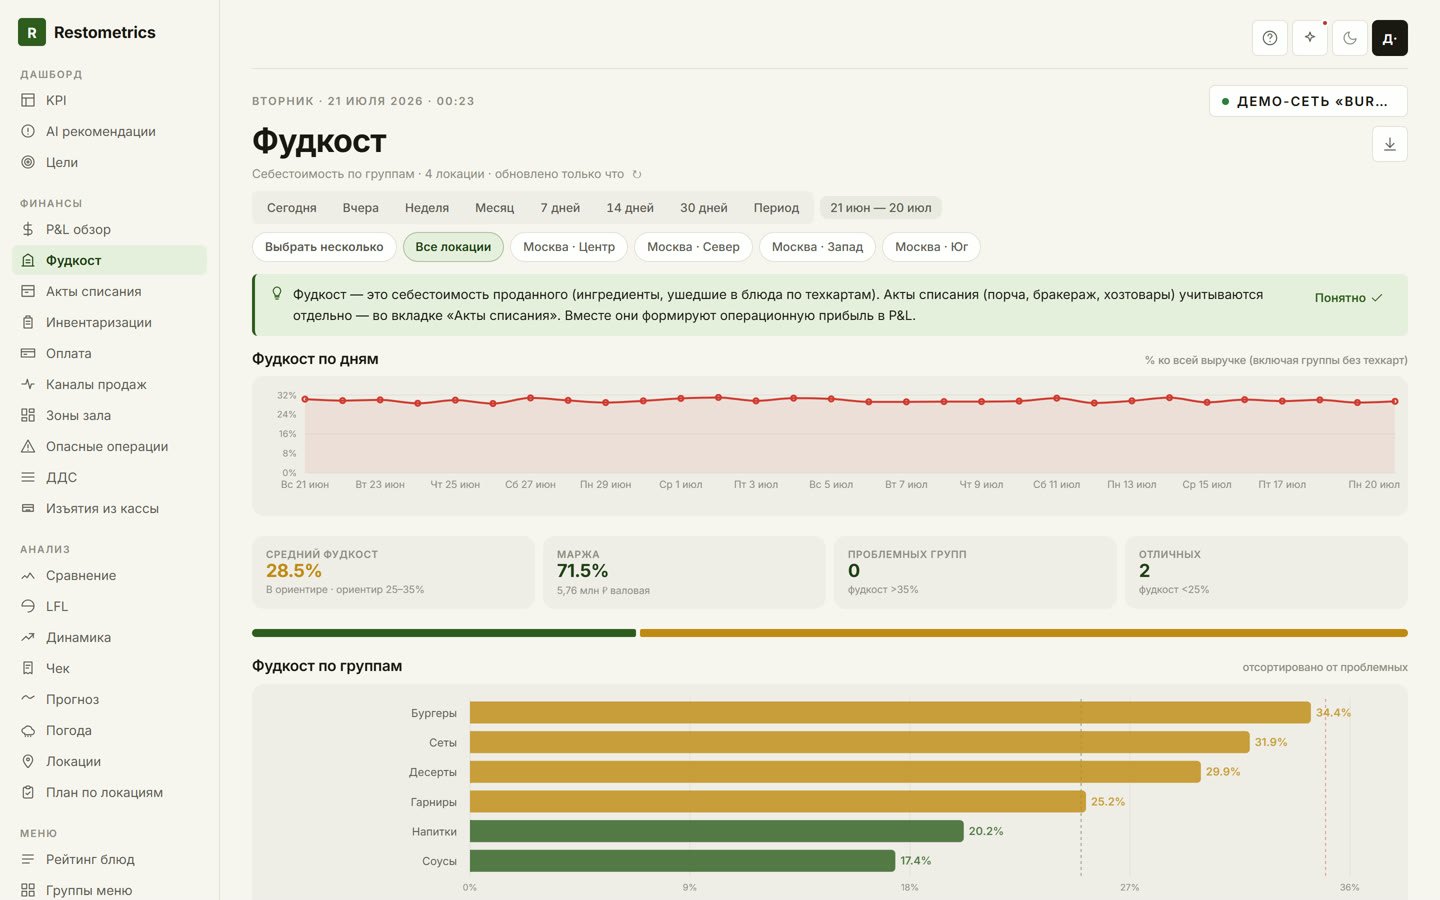
Task: Open Инвентаризации clipboard icon
Action: 28,322
